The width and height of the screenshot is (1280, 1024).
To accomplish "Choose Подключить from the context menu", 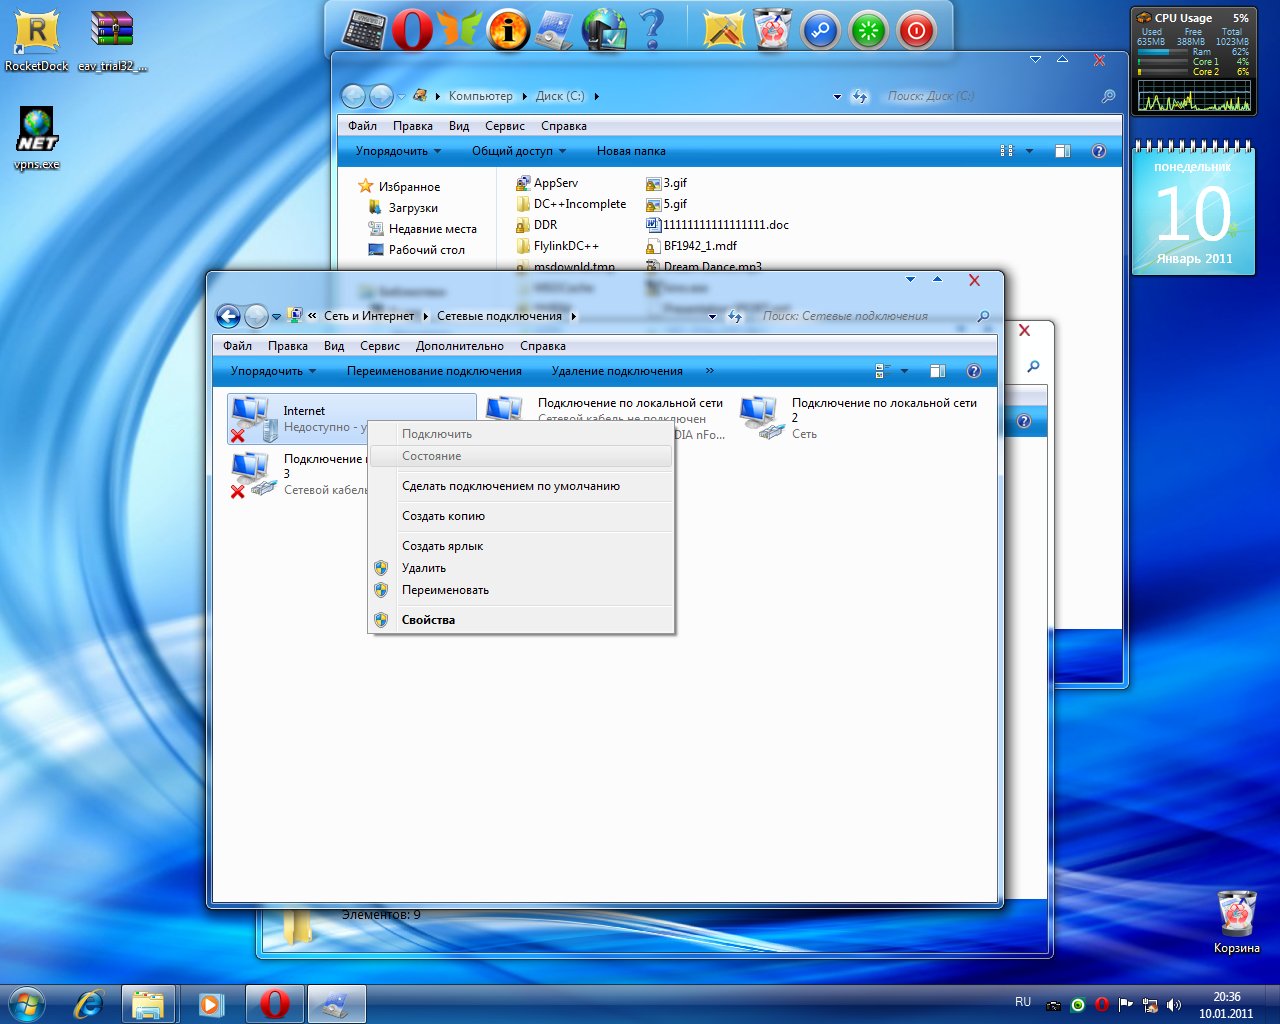I will pos(437,434).
